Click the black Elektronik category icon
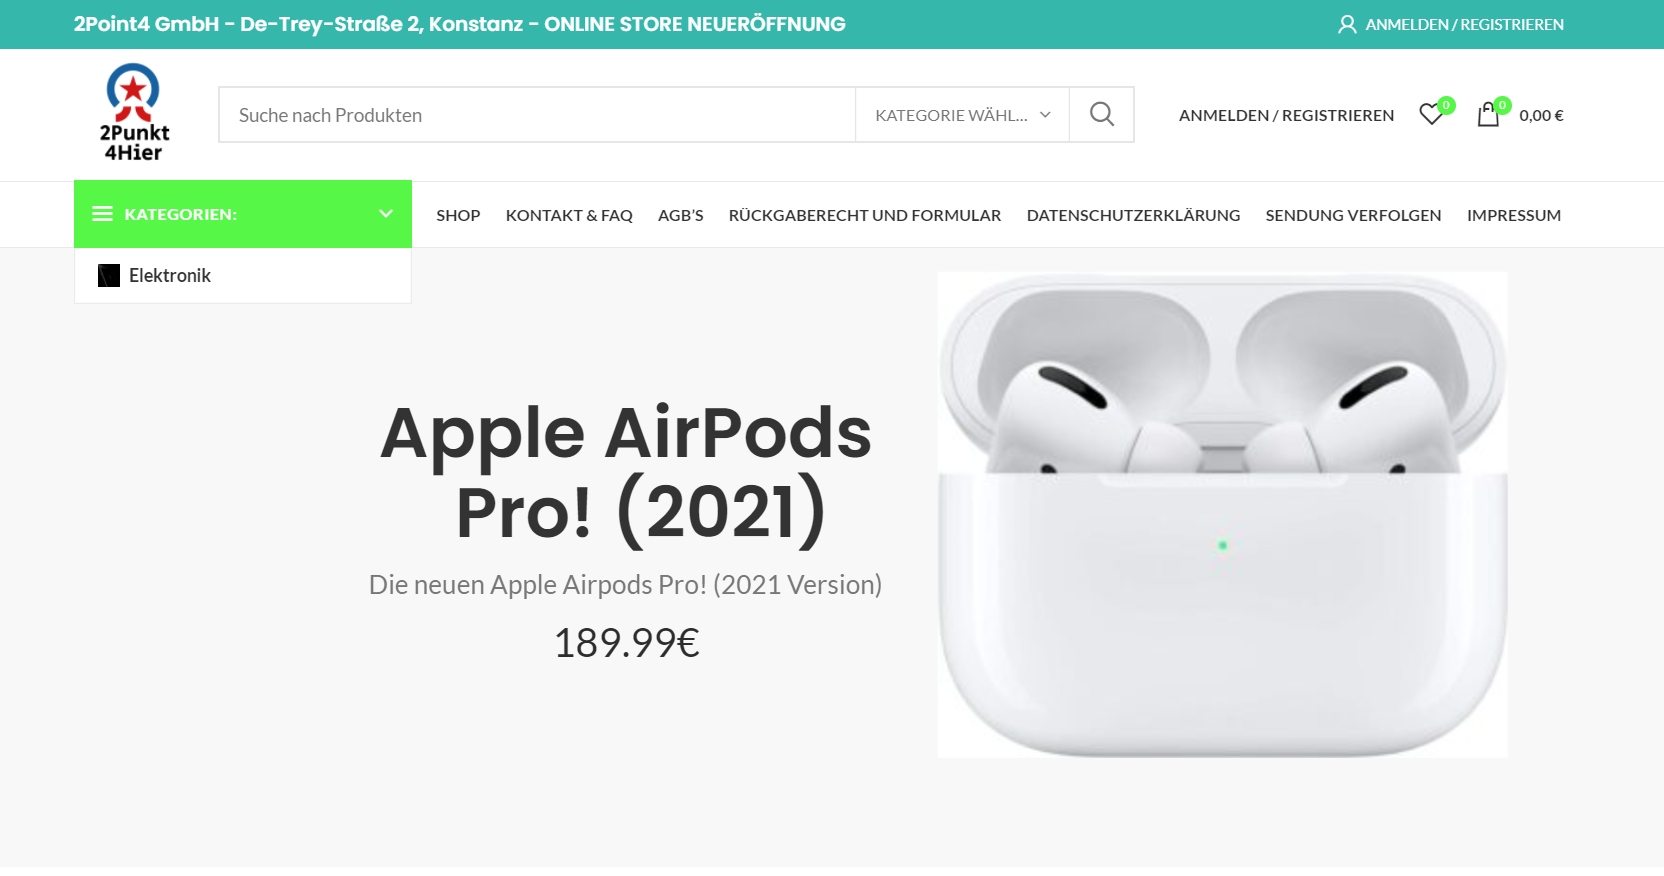Image resolution: width=1664 pixels, height=876 pixels. [109, 276]
